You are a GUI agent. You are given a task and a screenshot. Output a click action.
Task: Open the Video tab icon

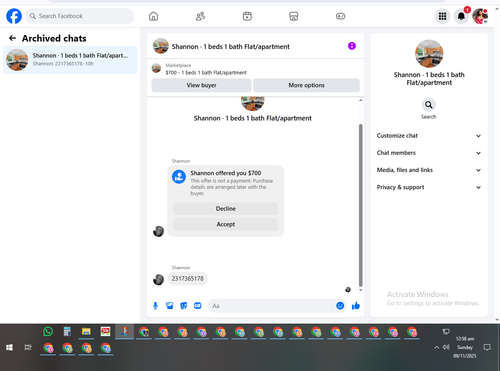[x=247, y=16]
